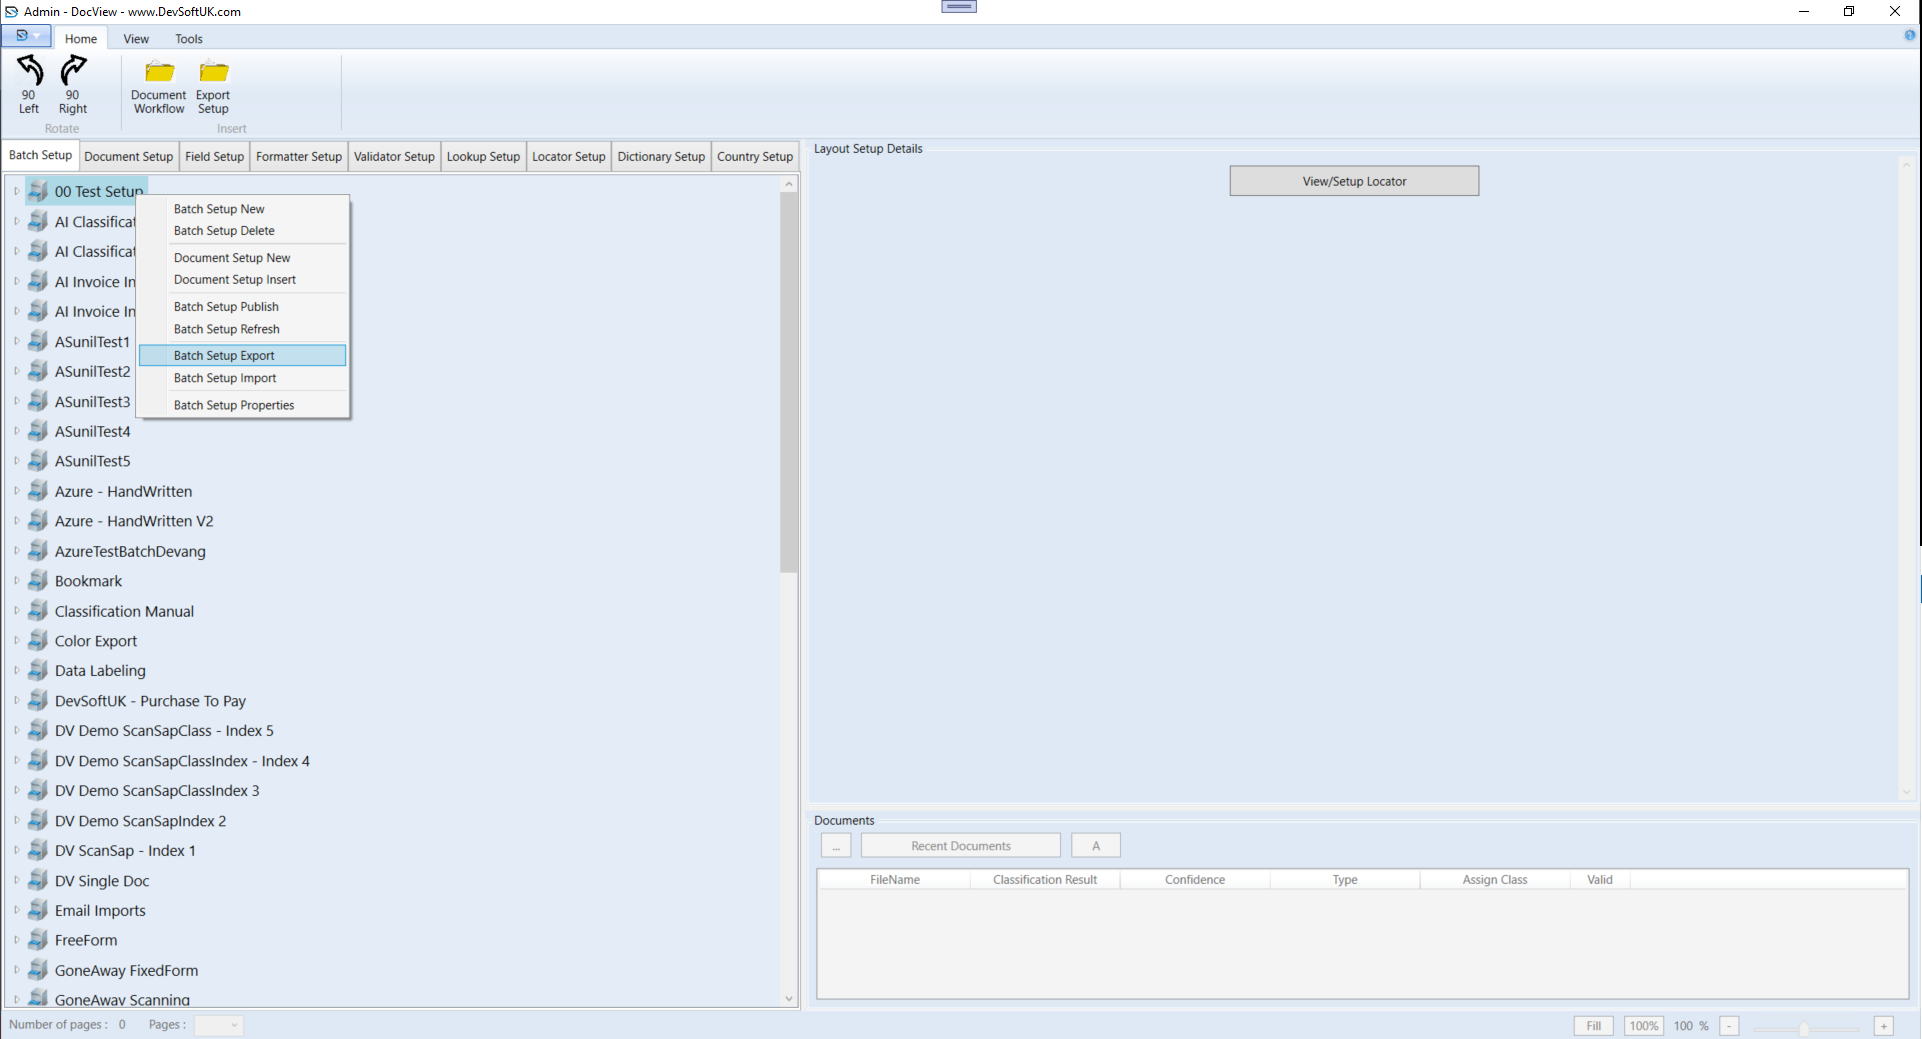Select Batch Setup Publish menu entry
Viewport: 1922px width, 1039px height.
click(x=243, y=307)
